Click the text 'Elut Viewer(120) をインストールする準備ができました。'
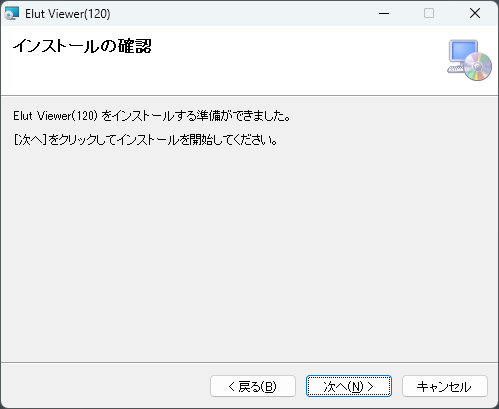Screen dimensions: 499x409 point(152,116)
